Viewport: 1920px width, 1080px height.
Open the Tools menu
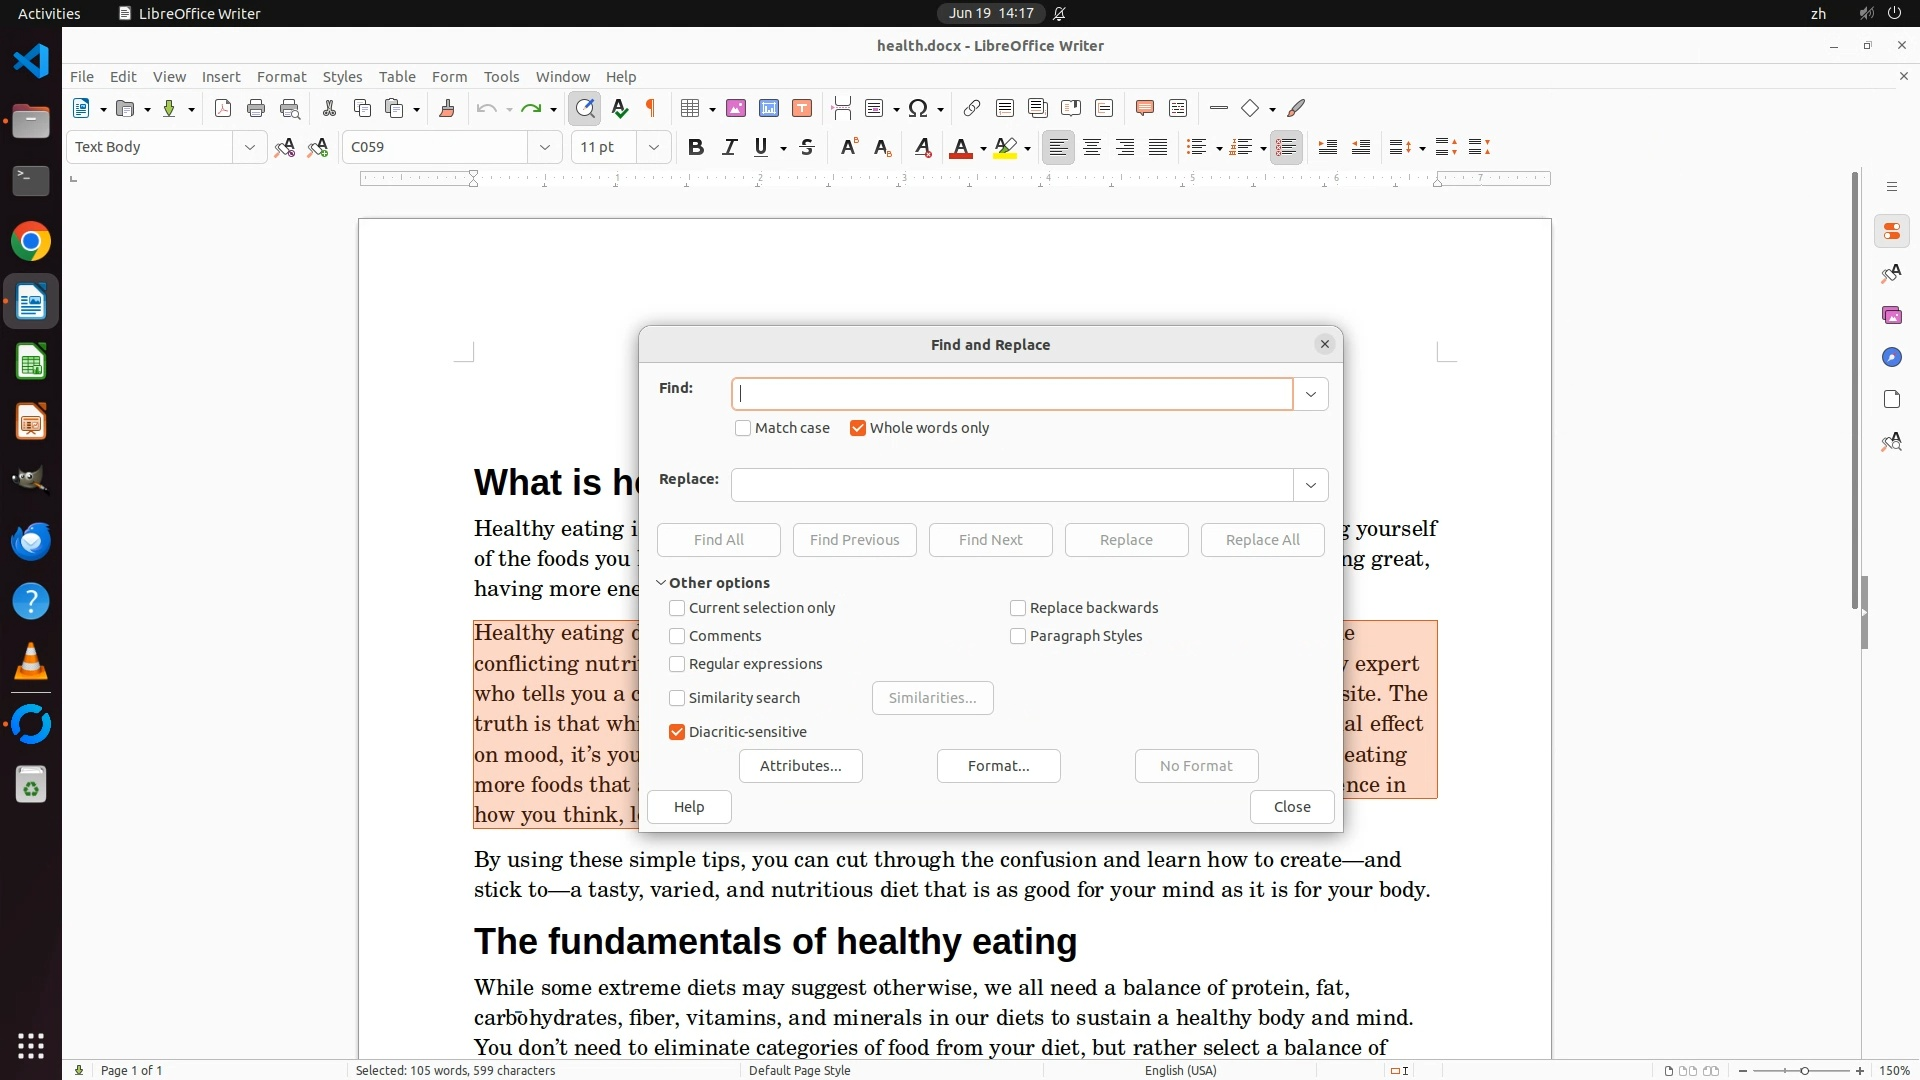pyautogui.click(x=501, y=77)
